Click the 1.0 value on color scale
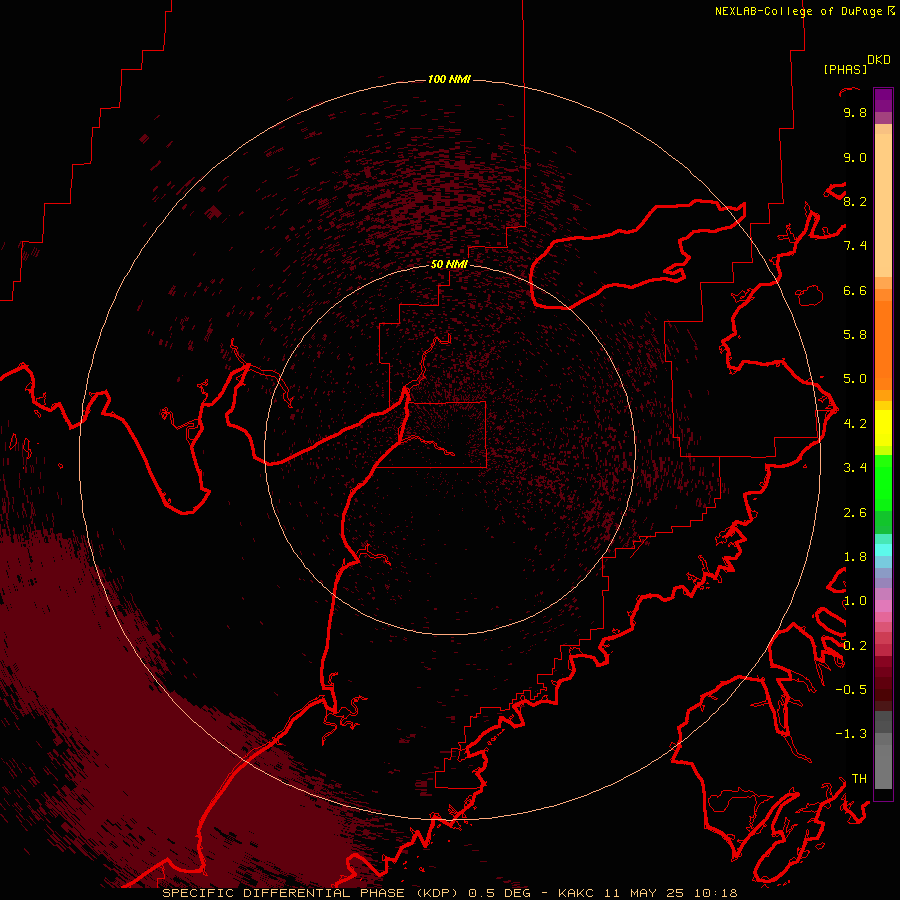The width and height of the screenshot is (900, 900). tap(855, 601)
